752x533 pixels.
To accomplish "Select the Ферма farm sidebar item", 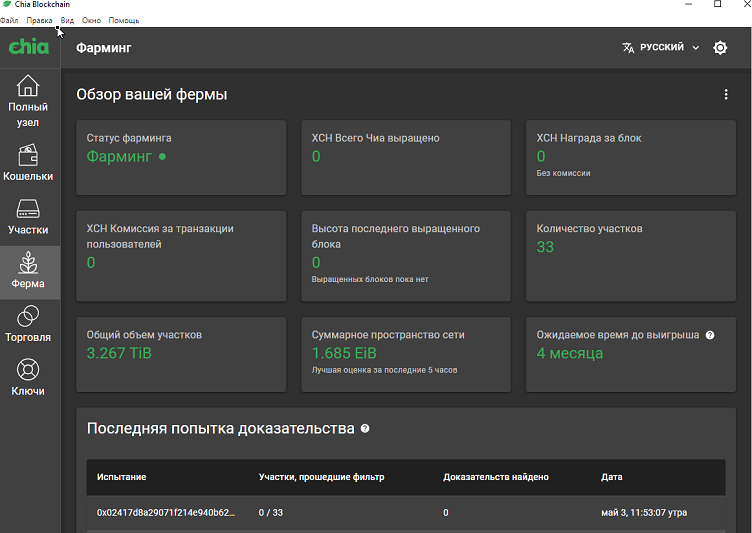I will click(x=28, y=270).
